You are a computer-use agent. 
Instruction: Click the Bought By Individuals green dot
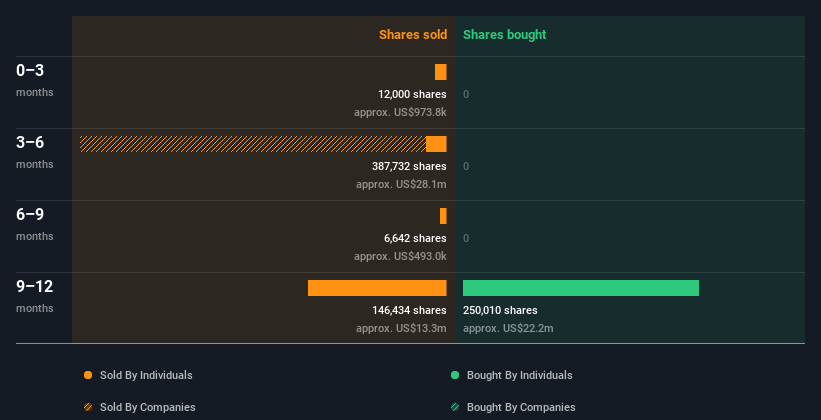(455, 375)
